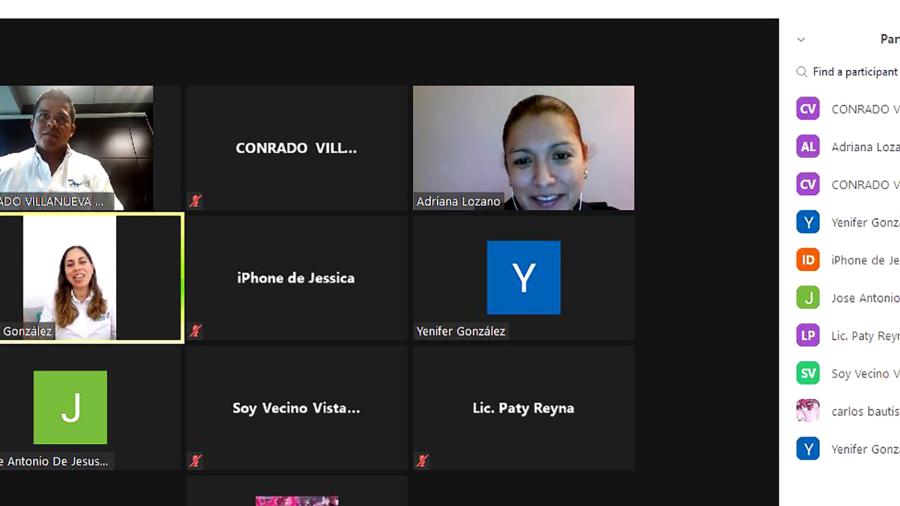
Task: Click the Jose Antonio name in participants list
Action: pyautogui.click(x=864, y=298)
